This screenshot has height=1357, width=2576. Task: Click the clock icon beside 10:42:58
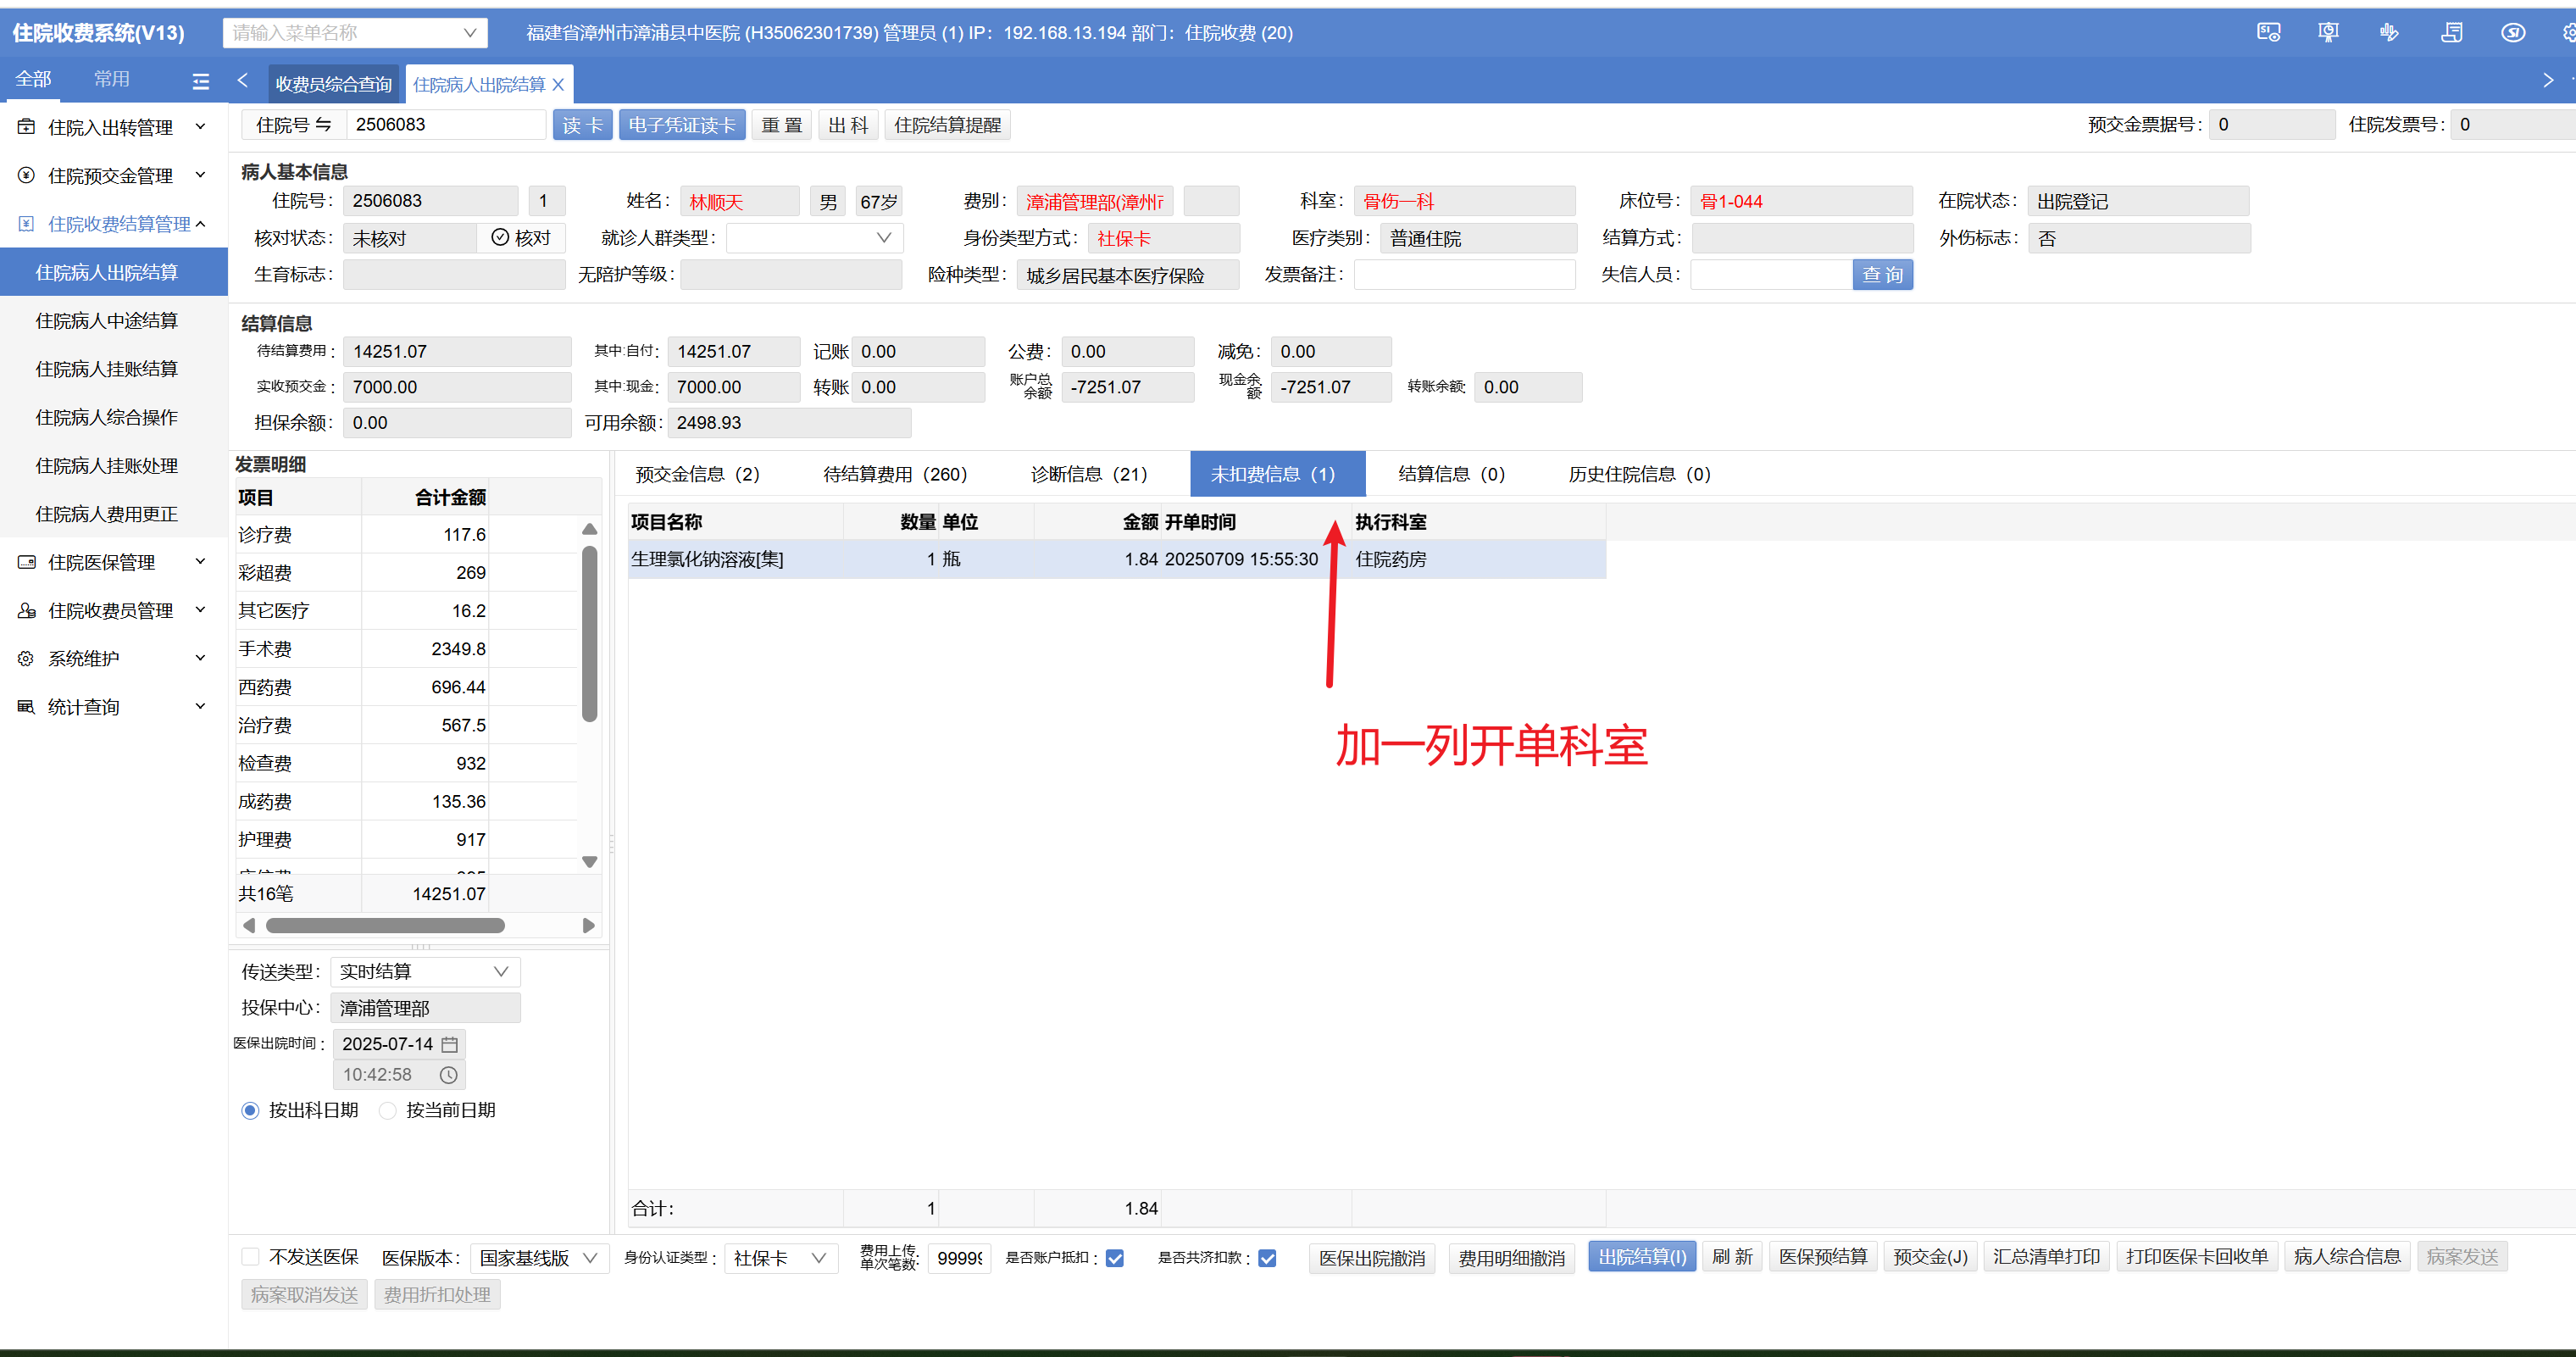449,1075
